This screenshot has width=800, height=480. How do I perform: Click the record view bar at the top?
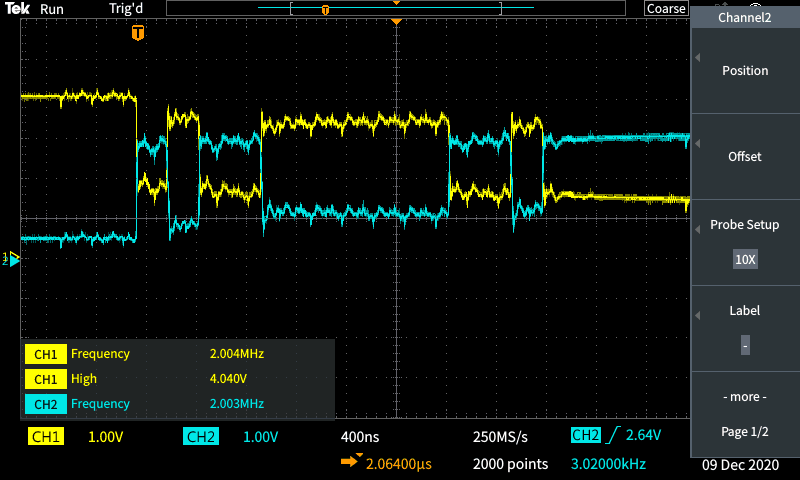click(x=396, y=8)
